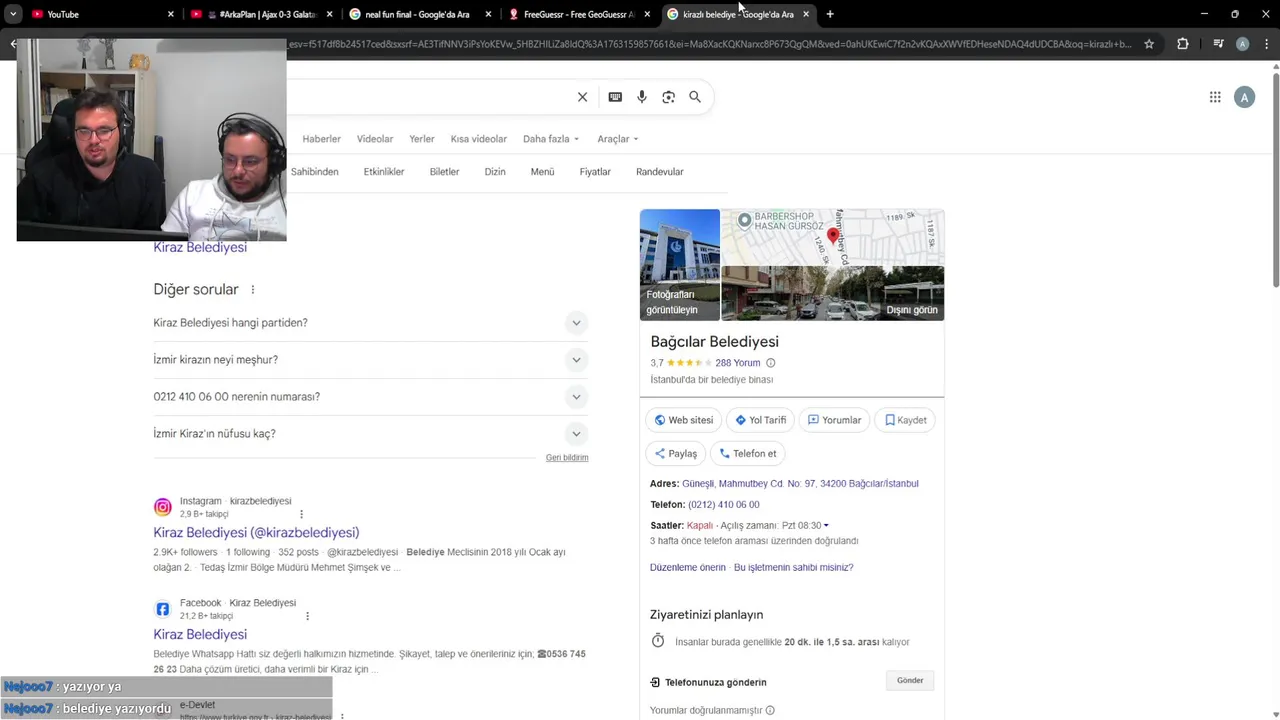This screenshot has height=720, width=1280.
Task: Open a new browser tab
Action: tap(830, 14)
